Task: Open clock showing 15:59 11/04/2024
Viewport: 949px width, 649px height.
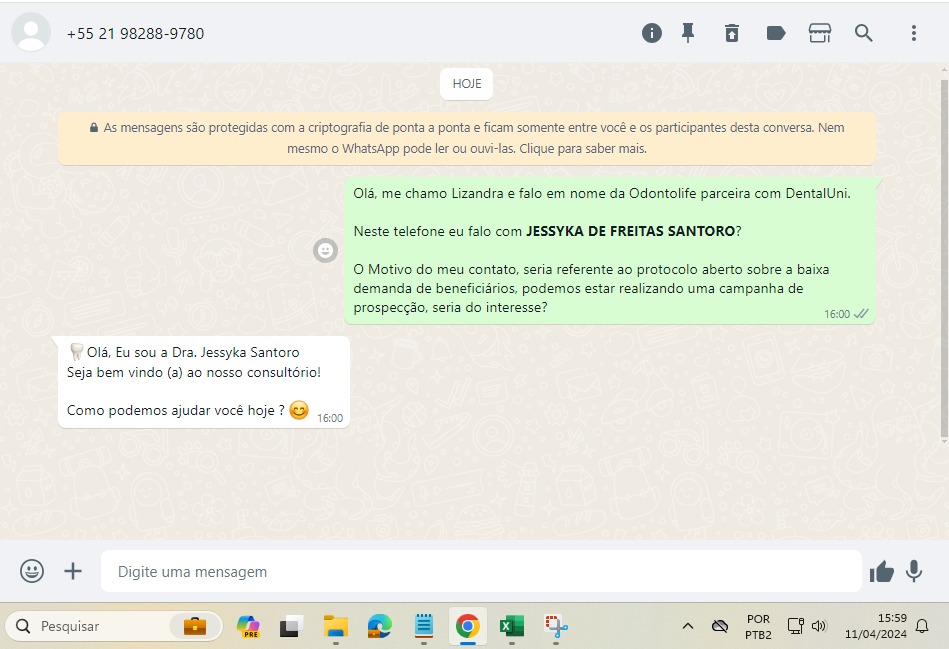Action: click(x=876, y=626)
